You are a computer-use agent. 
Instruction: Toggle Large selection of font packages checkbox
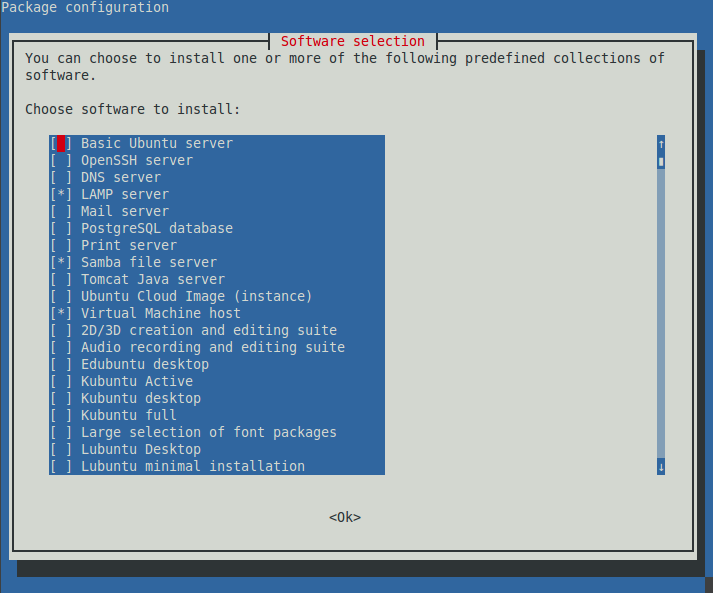(61, 432)
